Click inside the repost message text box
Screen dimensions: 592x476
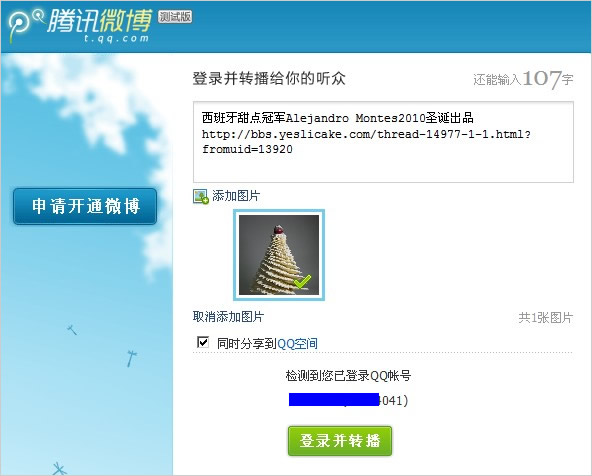click(383, 142)
